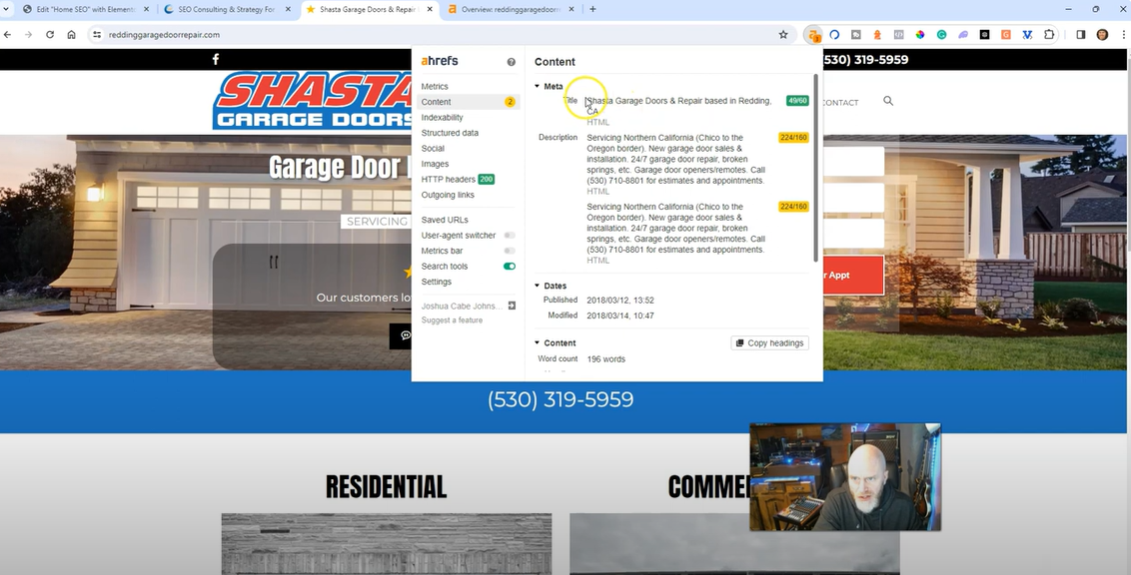1131x575 pixels.
Task: View site information icon in address bar
Action: click(x=97, y=35)
